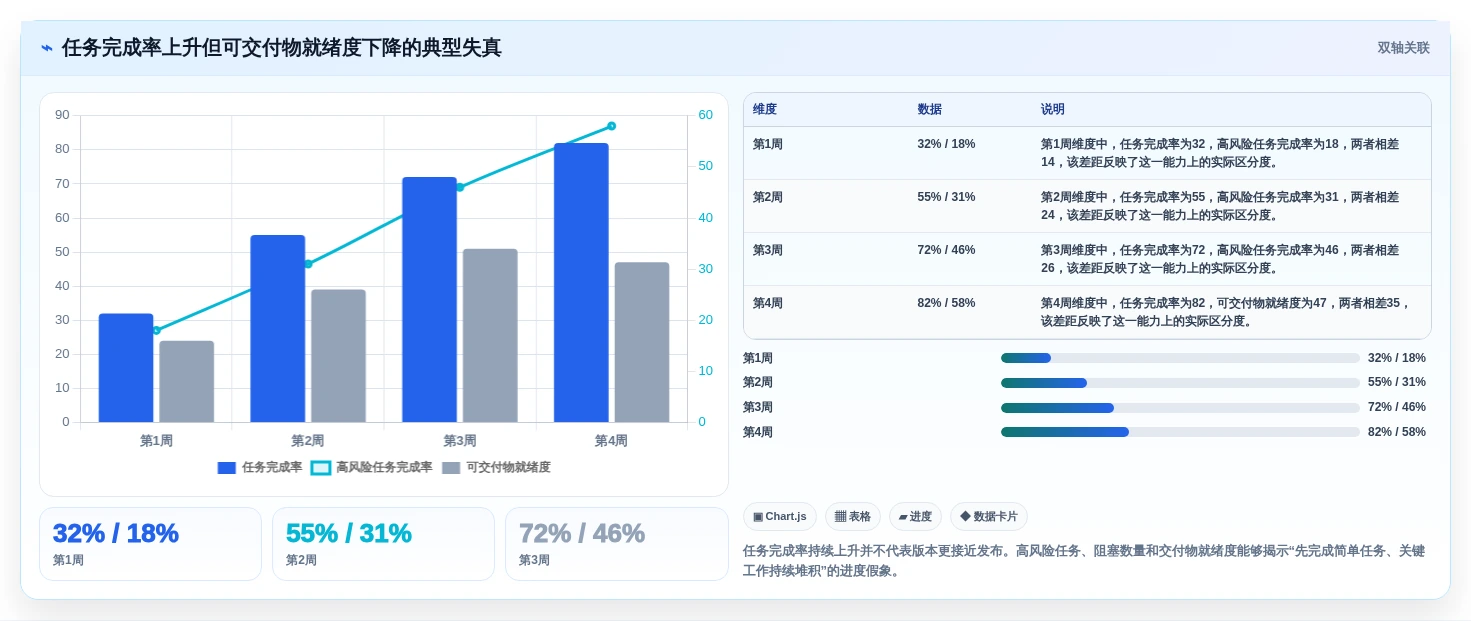Click the footer paragraph starting 任务完成率持续上升
This screenshot has width=1471, height=621.
click(1084, 561)
